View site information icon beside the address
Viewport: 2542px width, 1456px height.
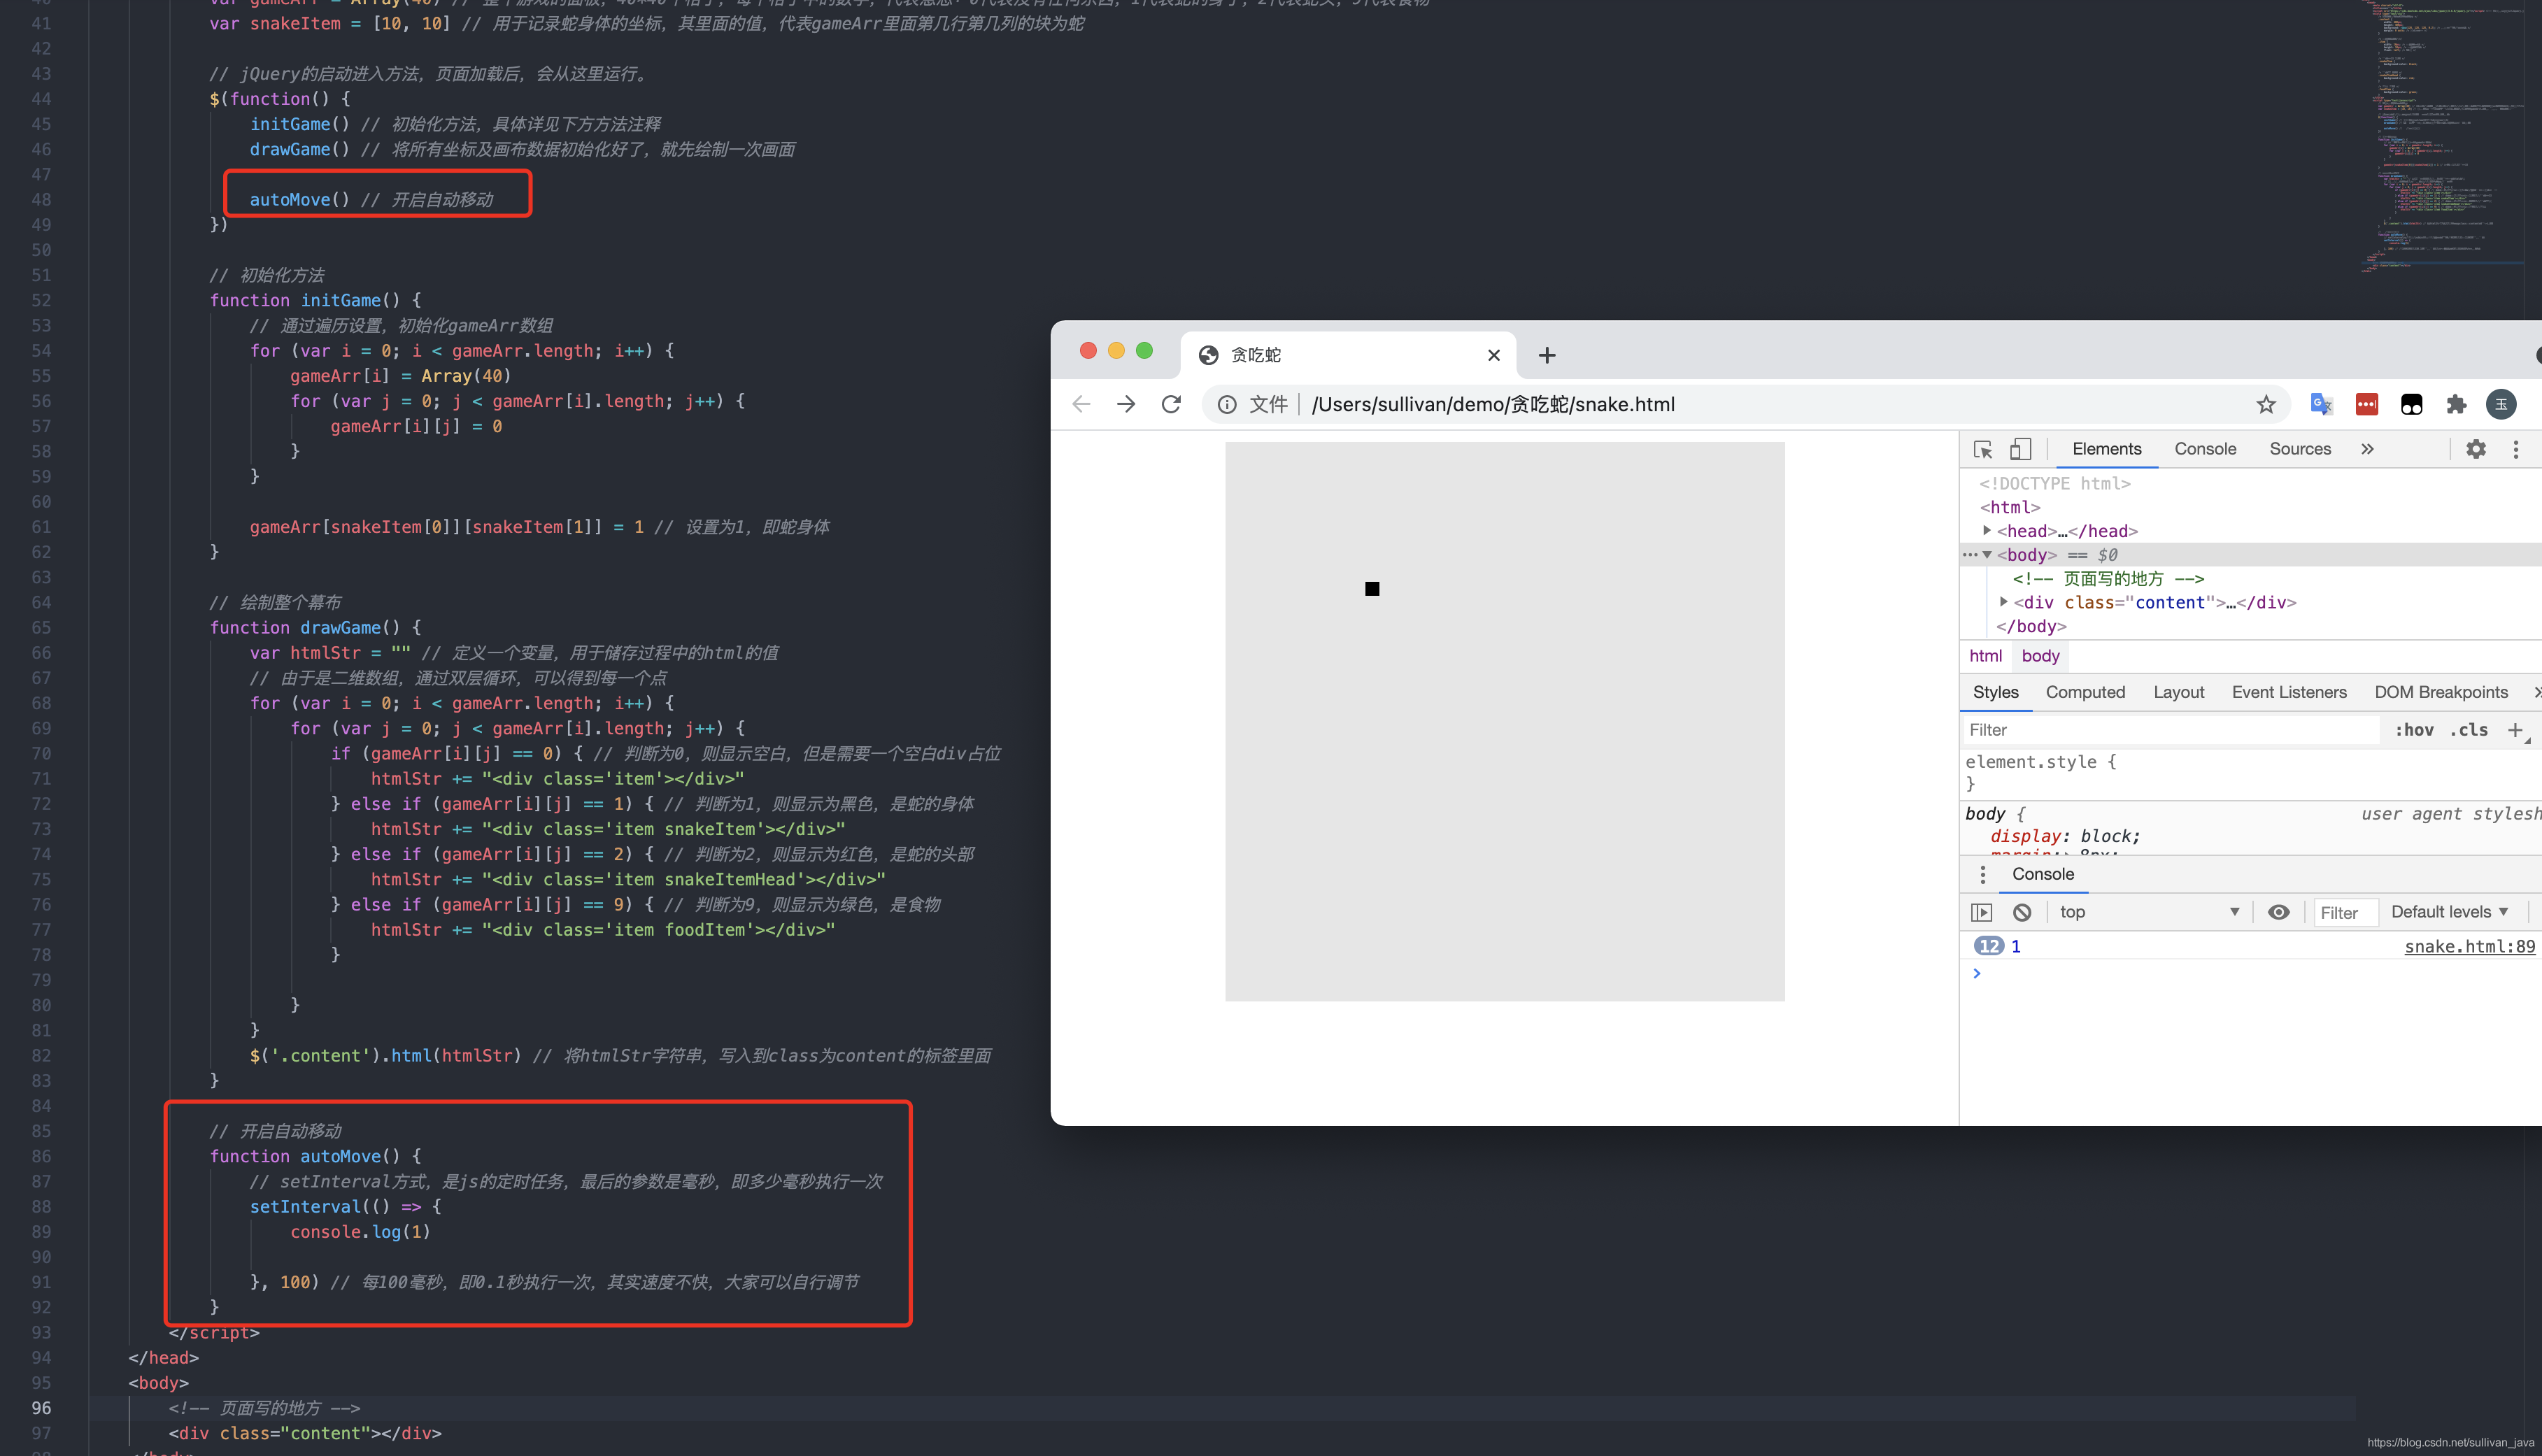click(1227, 404)
